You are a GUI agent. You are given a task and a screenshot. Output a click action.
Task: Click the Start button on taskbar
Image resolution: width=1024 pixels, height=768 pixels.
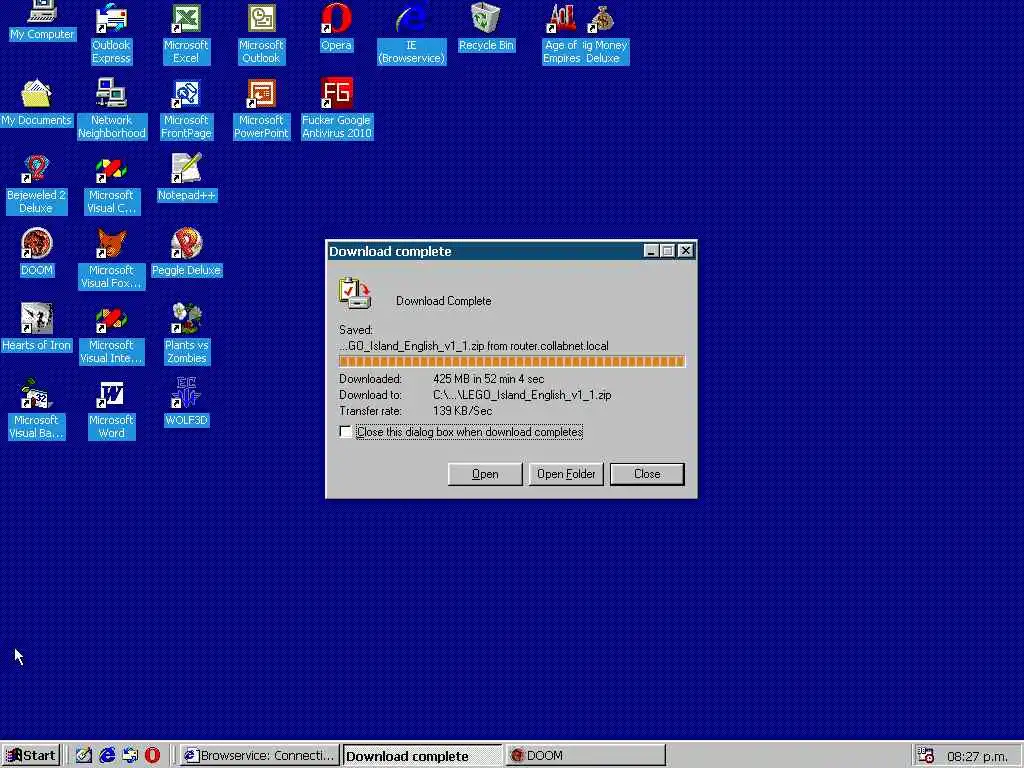[31, 756]
